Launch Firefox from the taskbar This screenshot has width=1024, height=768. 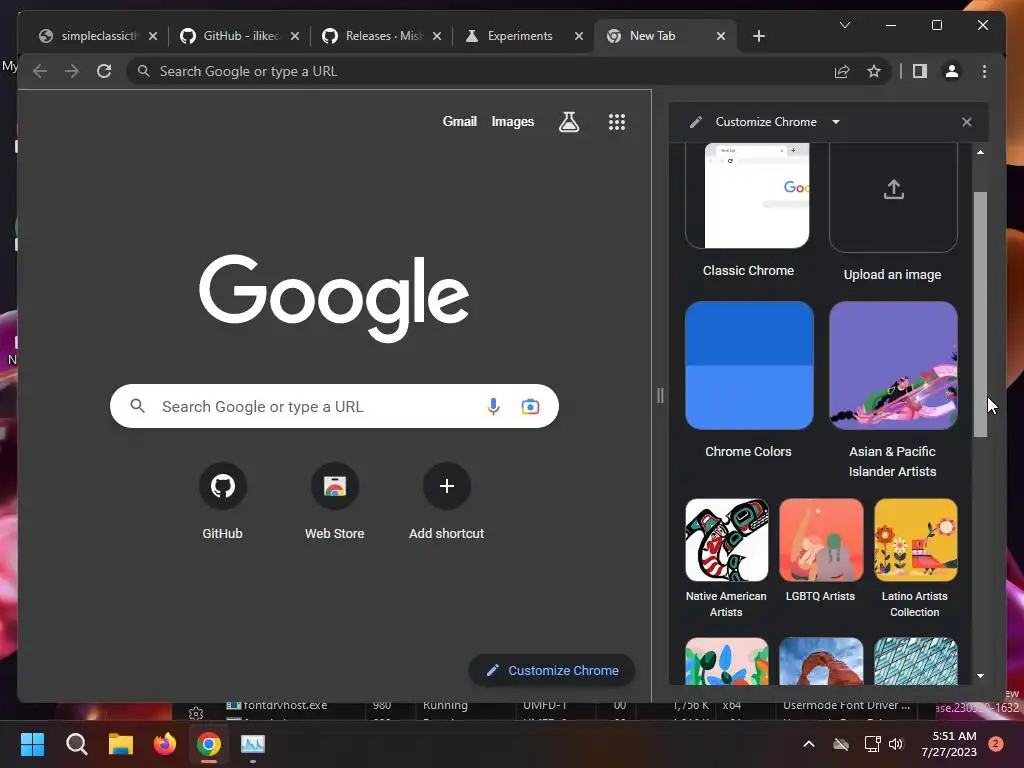coord(165,744)
